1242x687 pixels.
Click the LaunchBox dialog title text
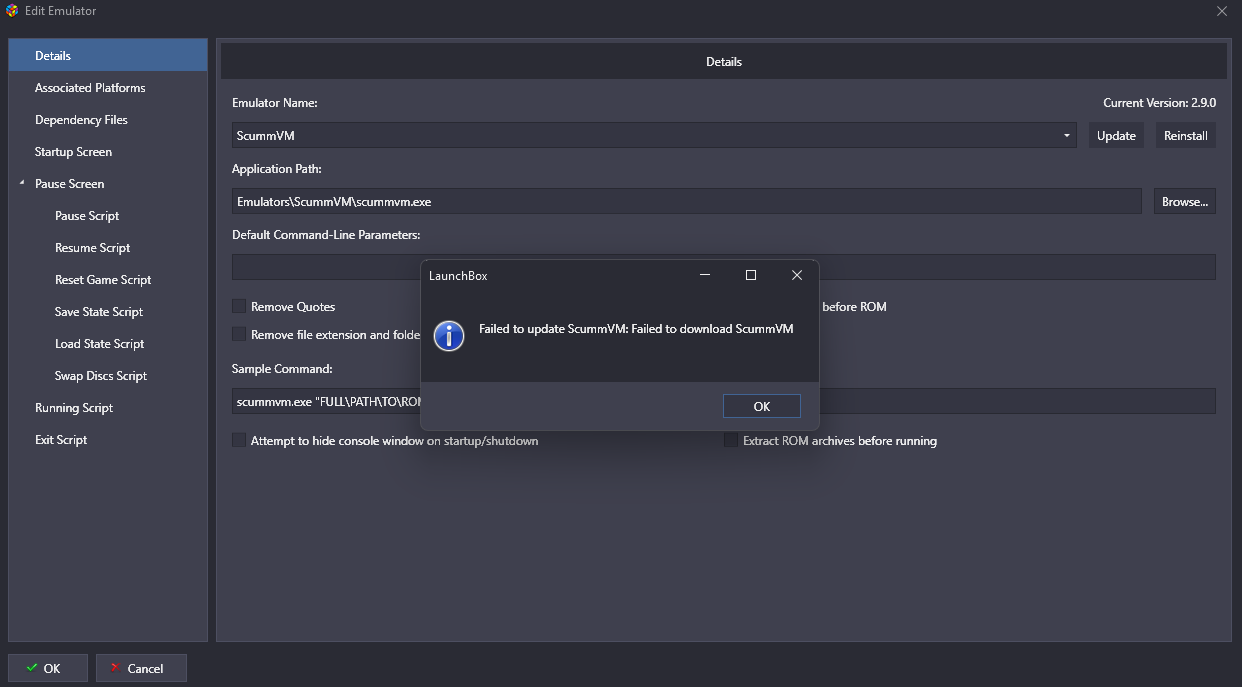(458, 275)
